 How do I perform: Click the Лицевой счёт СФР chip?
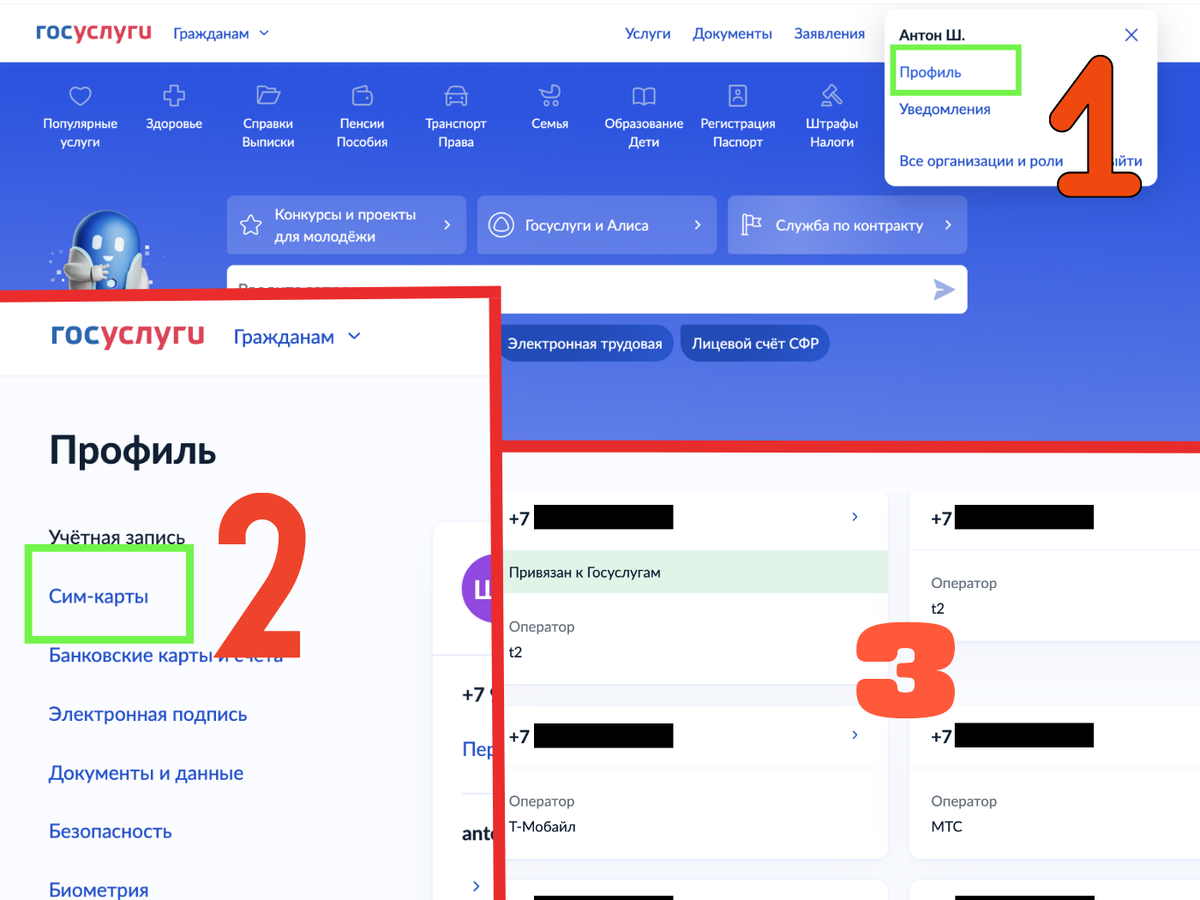(x=755, y=344)
